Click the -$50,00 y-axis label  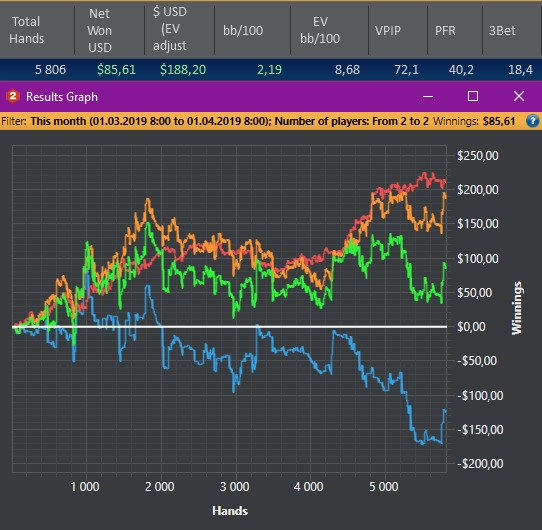pos(477,361)
